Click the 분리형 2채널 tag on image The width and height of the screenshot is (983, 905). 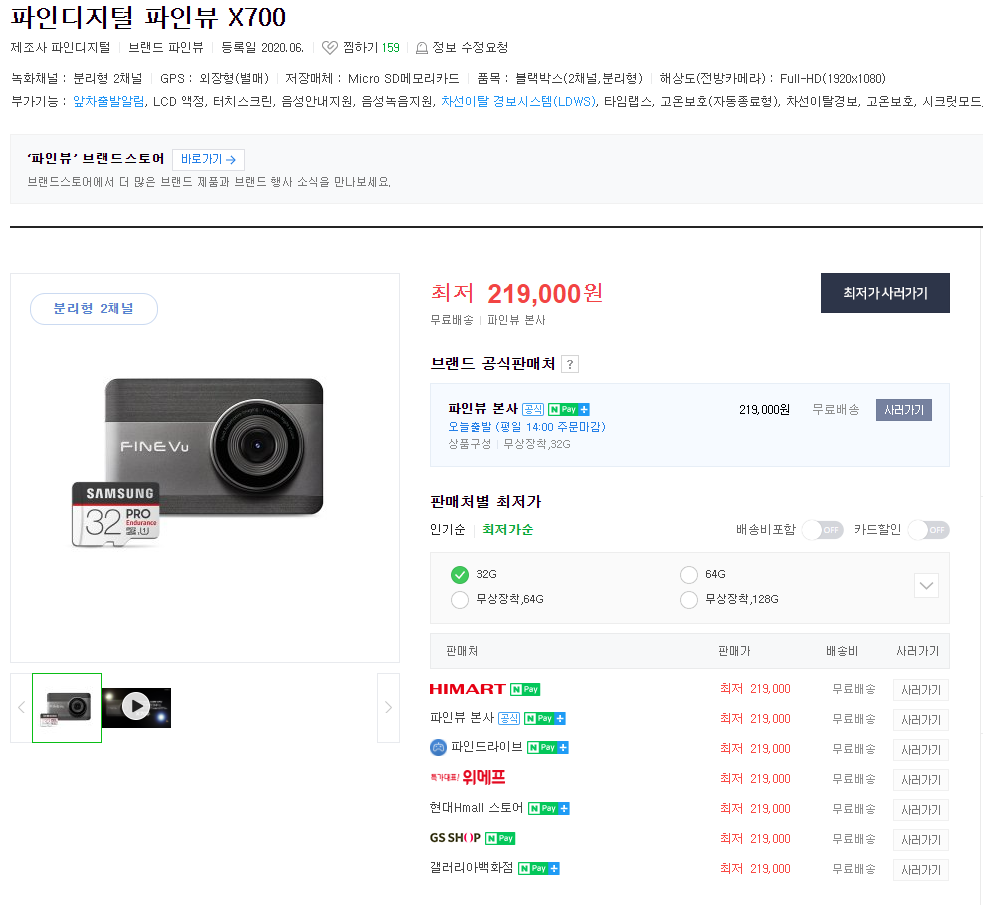(93, 309)
